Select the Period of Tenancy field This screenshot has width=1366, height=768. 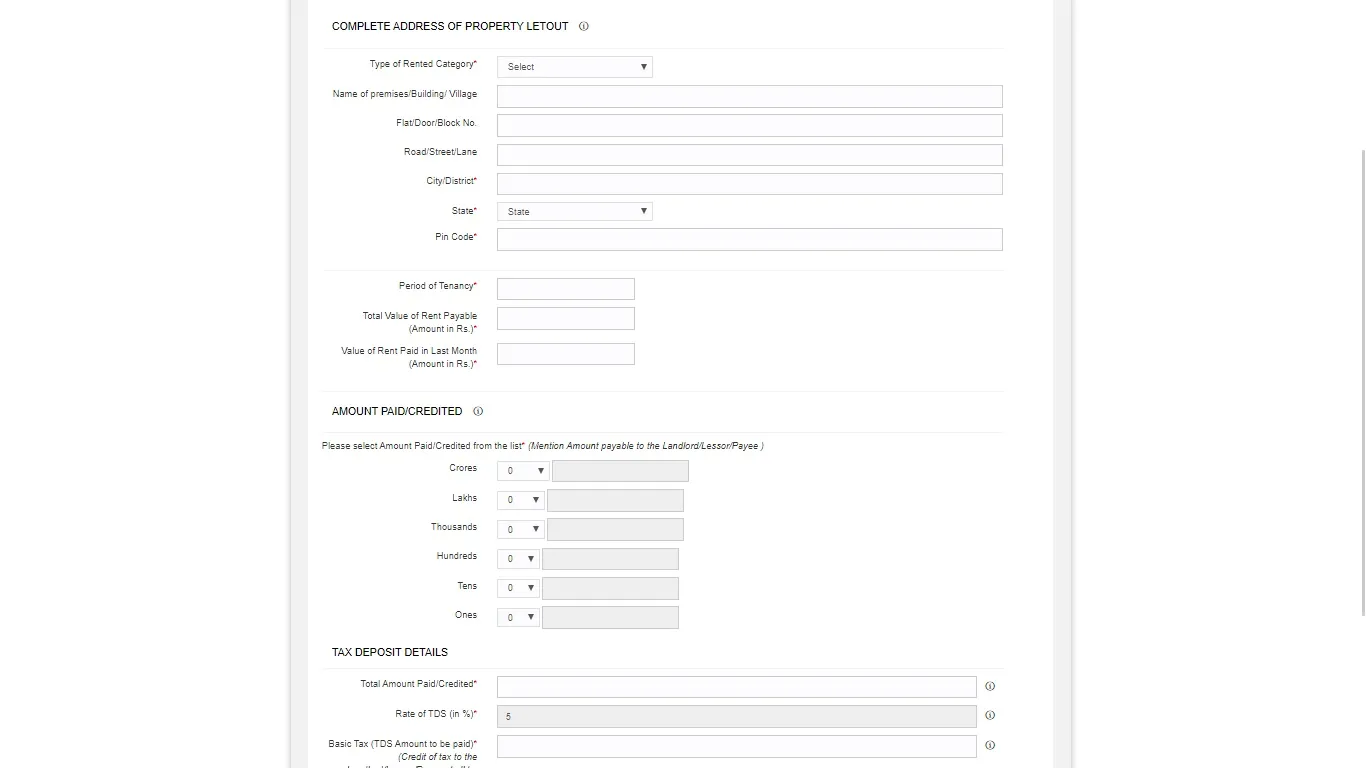click(x=565, y=288)
